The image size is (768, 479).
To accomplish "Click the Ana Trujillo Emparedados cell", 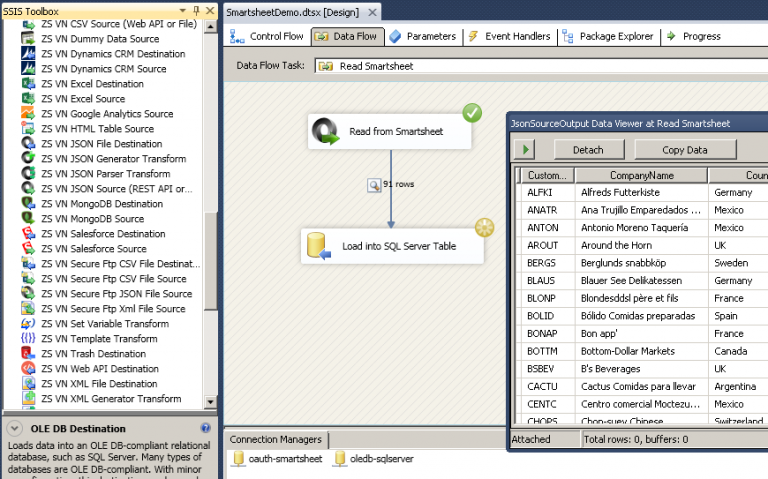I will point(641,210).
